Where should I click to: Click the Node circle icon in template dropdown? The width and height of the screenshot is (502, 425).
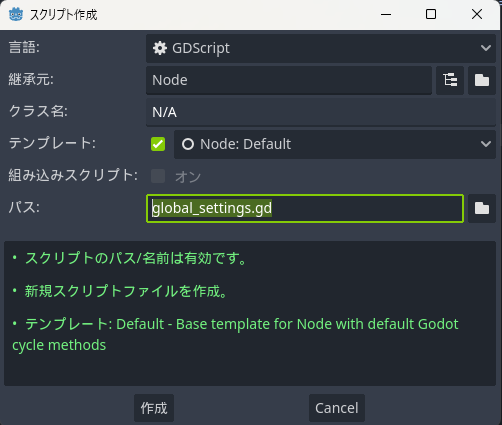tap(188, 144)
